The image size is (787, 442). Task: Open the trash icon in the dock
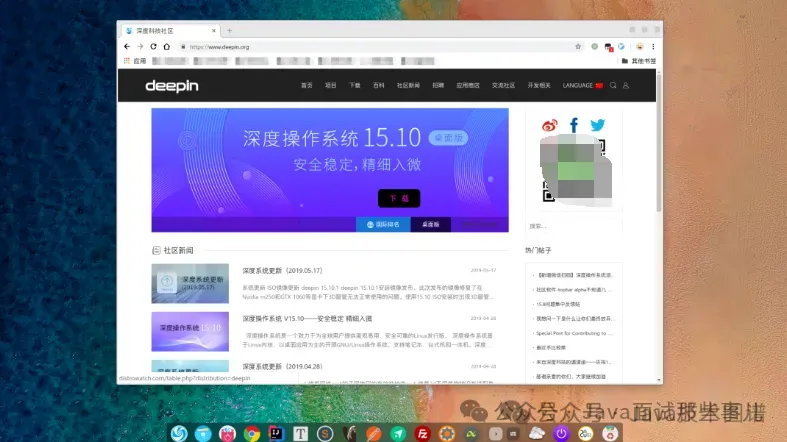(610, 433)
